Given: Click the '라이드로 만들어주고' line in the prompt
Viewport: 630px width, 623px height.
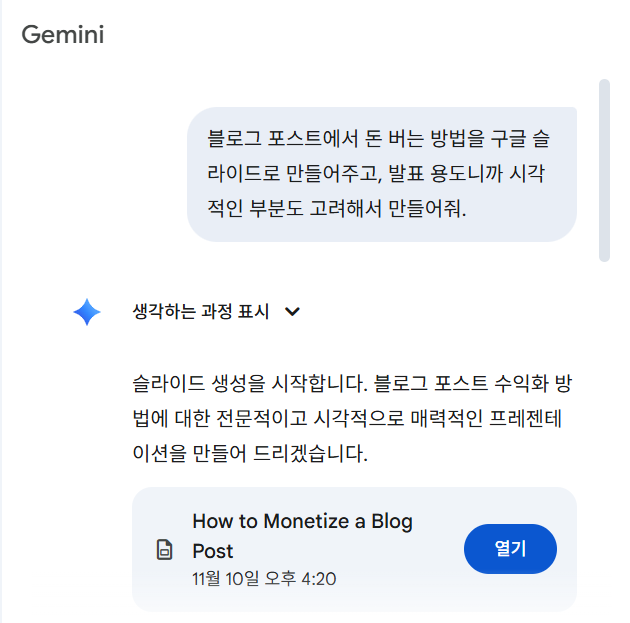Looking at the screenshot, I should tap(377, 174).
